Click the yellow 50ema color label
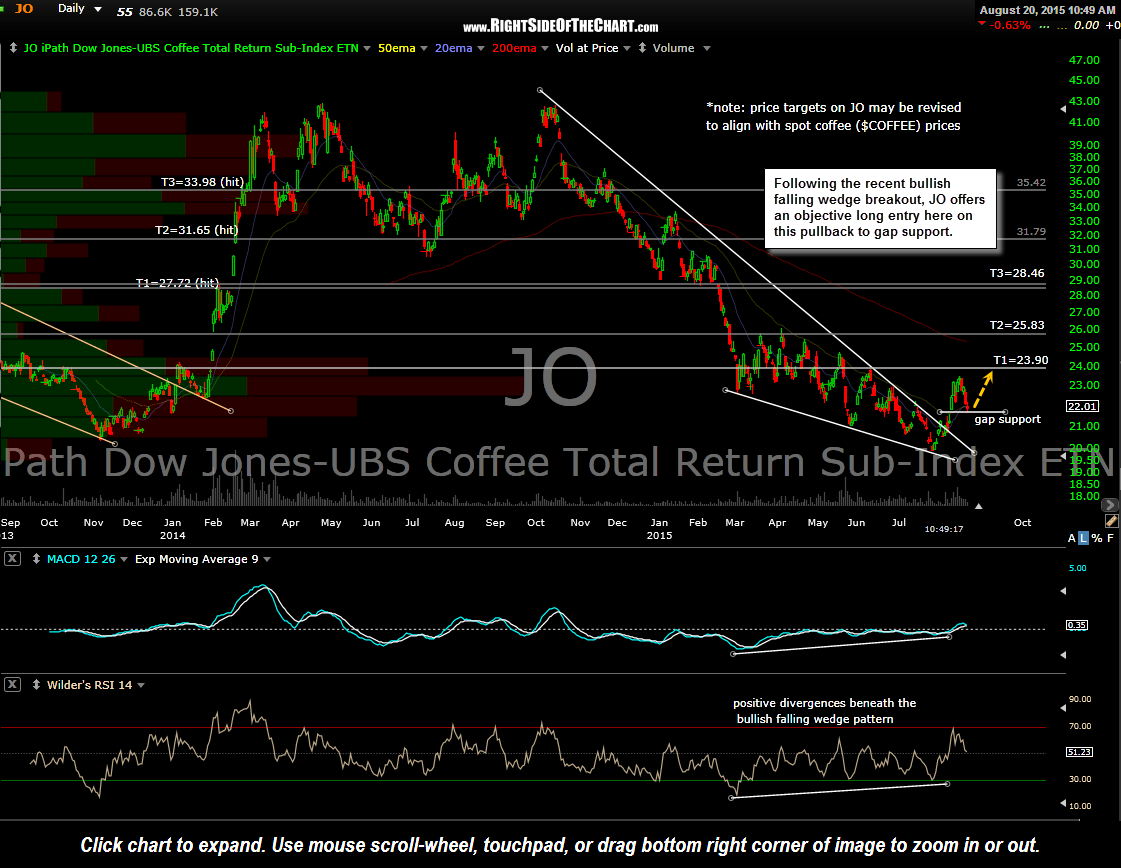 [x=396, y=47]
